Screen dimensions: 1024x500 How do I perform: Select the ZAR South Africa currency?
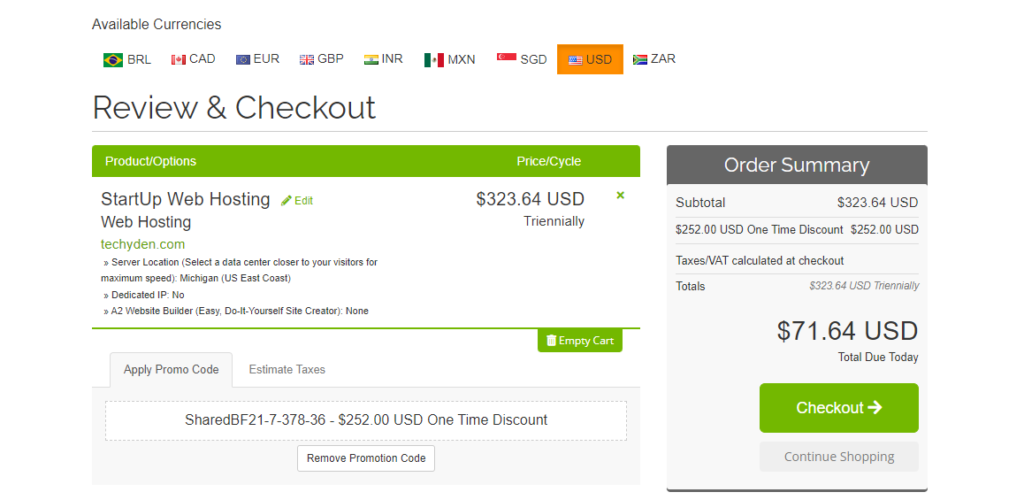(x=654, y=59)
